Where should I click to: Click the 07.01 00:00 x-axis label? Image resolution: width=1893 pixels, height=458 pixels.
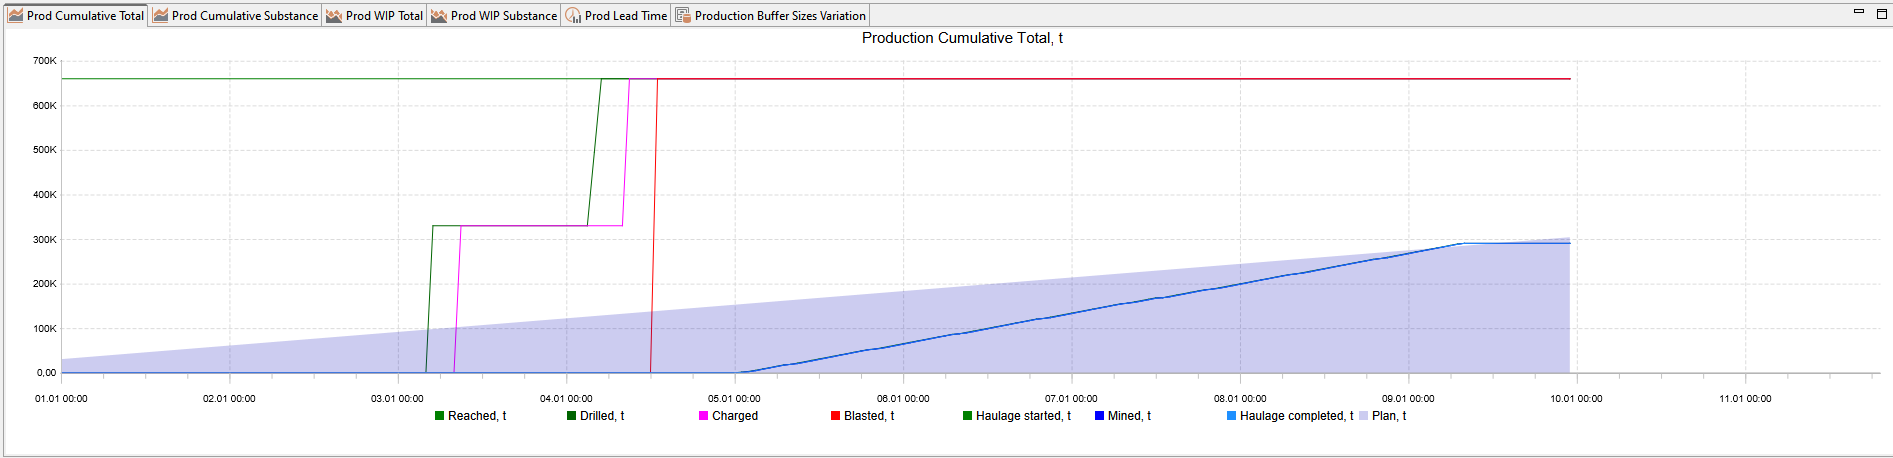coord(1071,399)
